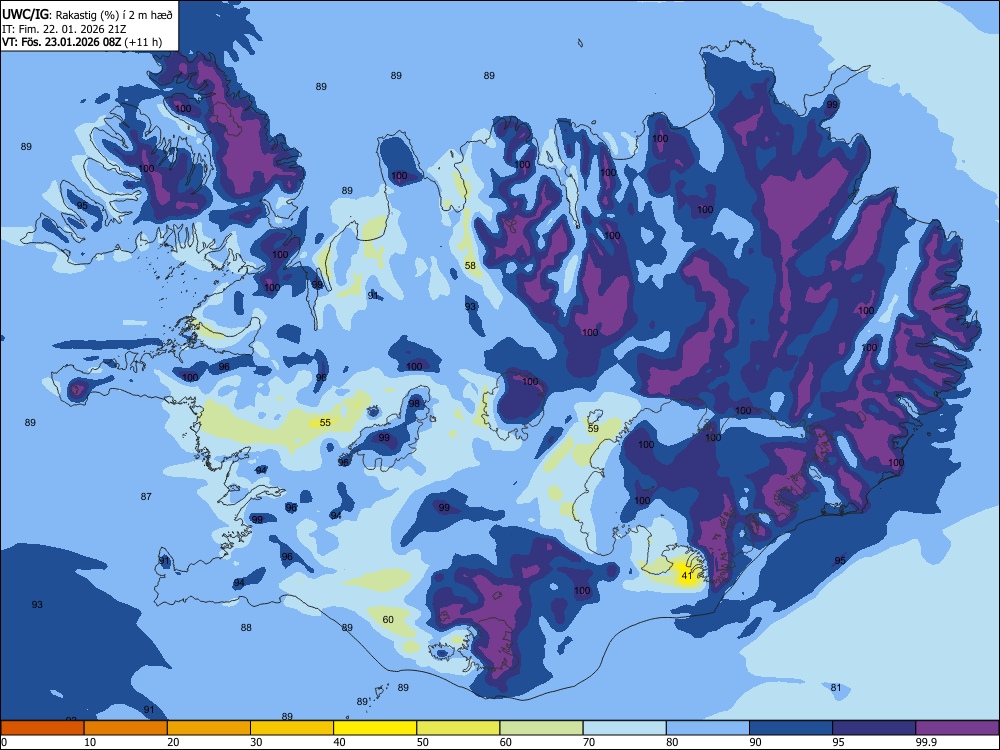Click the humidity value 87 over the sea
The width and height of the screenshot is (1000, 750).
pyautogui.click(x=146, y=496)
